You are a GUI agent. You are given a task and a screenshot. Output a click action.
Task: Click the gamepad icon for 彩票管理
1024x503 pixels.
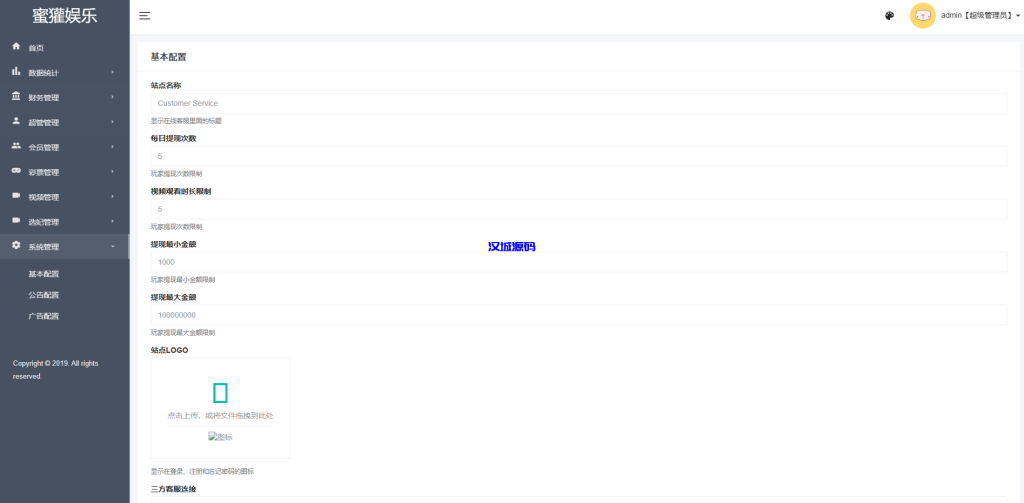[x=16, y=171]
